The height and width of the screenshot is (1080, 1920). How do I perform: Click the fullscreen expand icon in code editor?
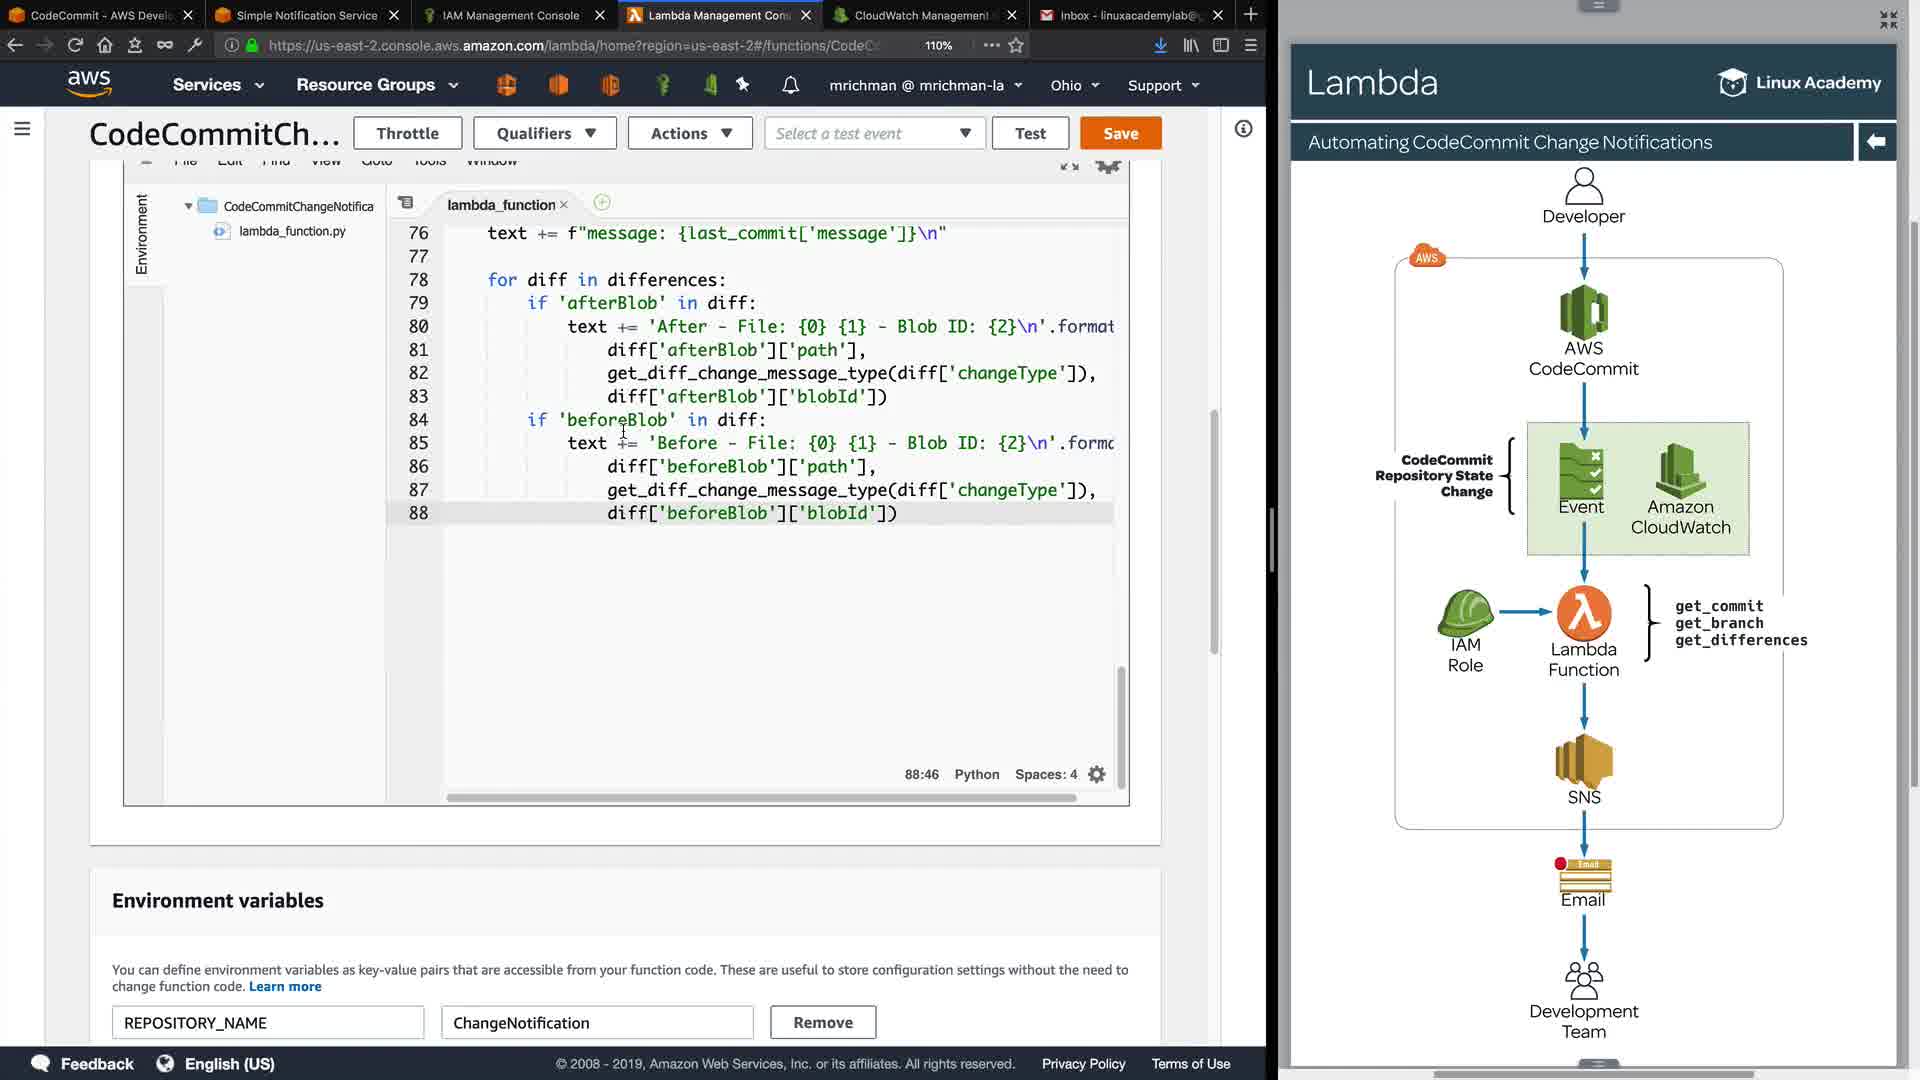1069,166
